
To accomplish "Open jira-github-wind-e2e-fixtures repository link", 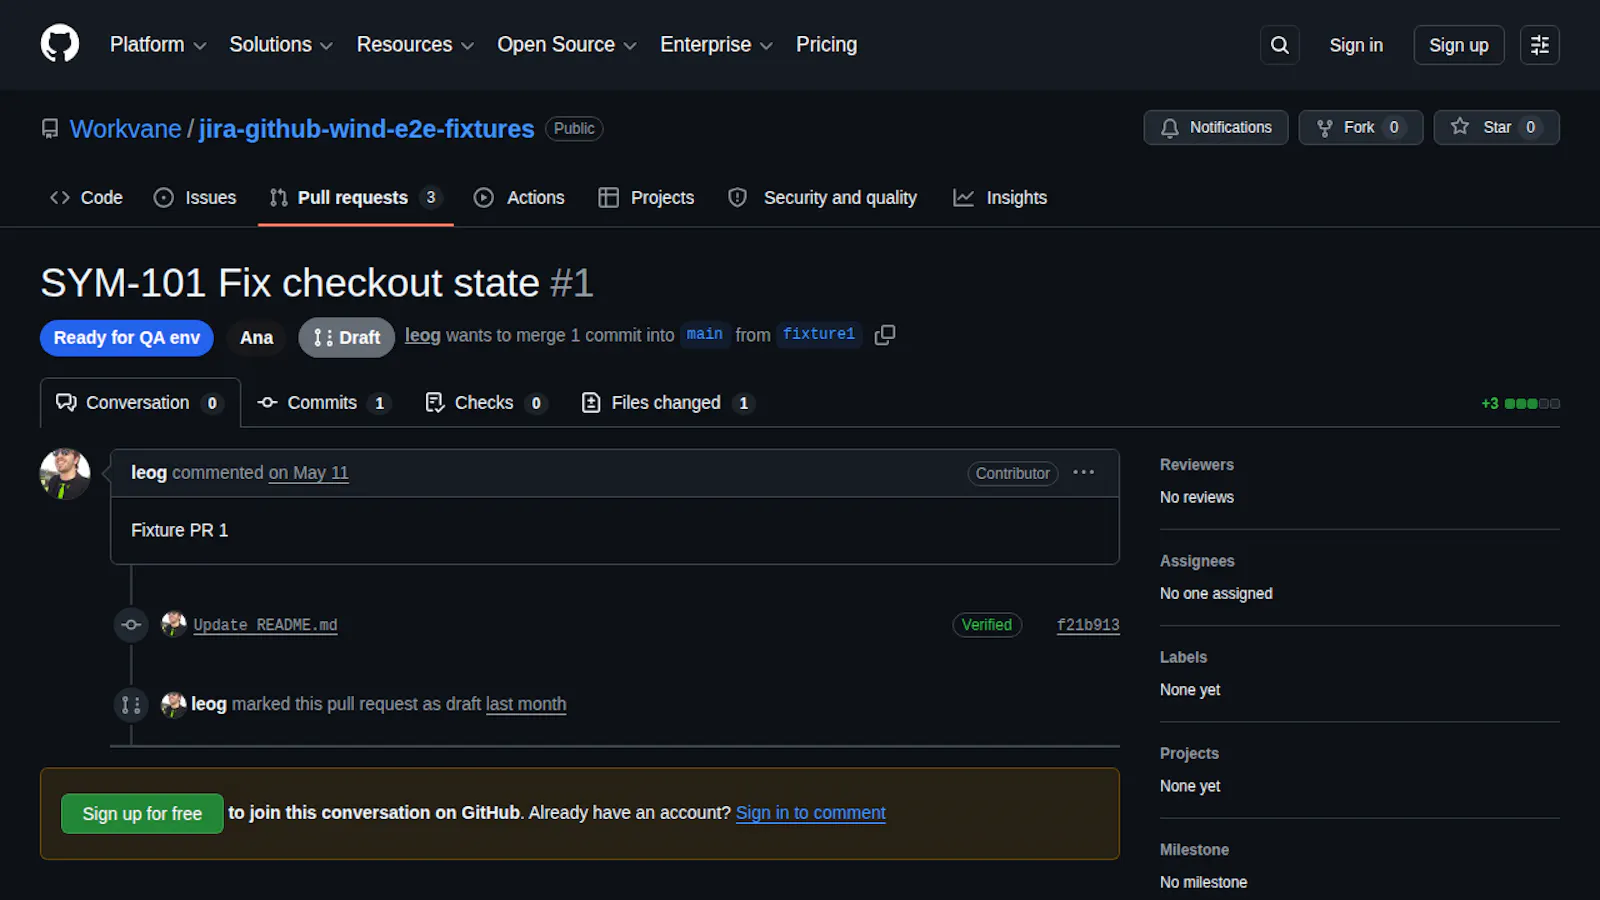I will (366, 129).
